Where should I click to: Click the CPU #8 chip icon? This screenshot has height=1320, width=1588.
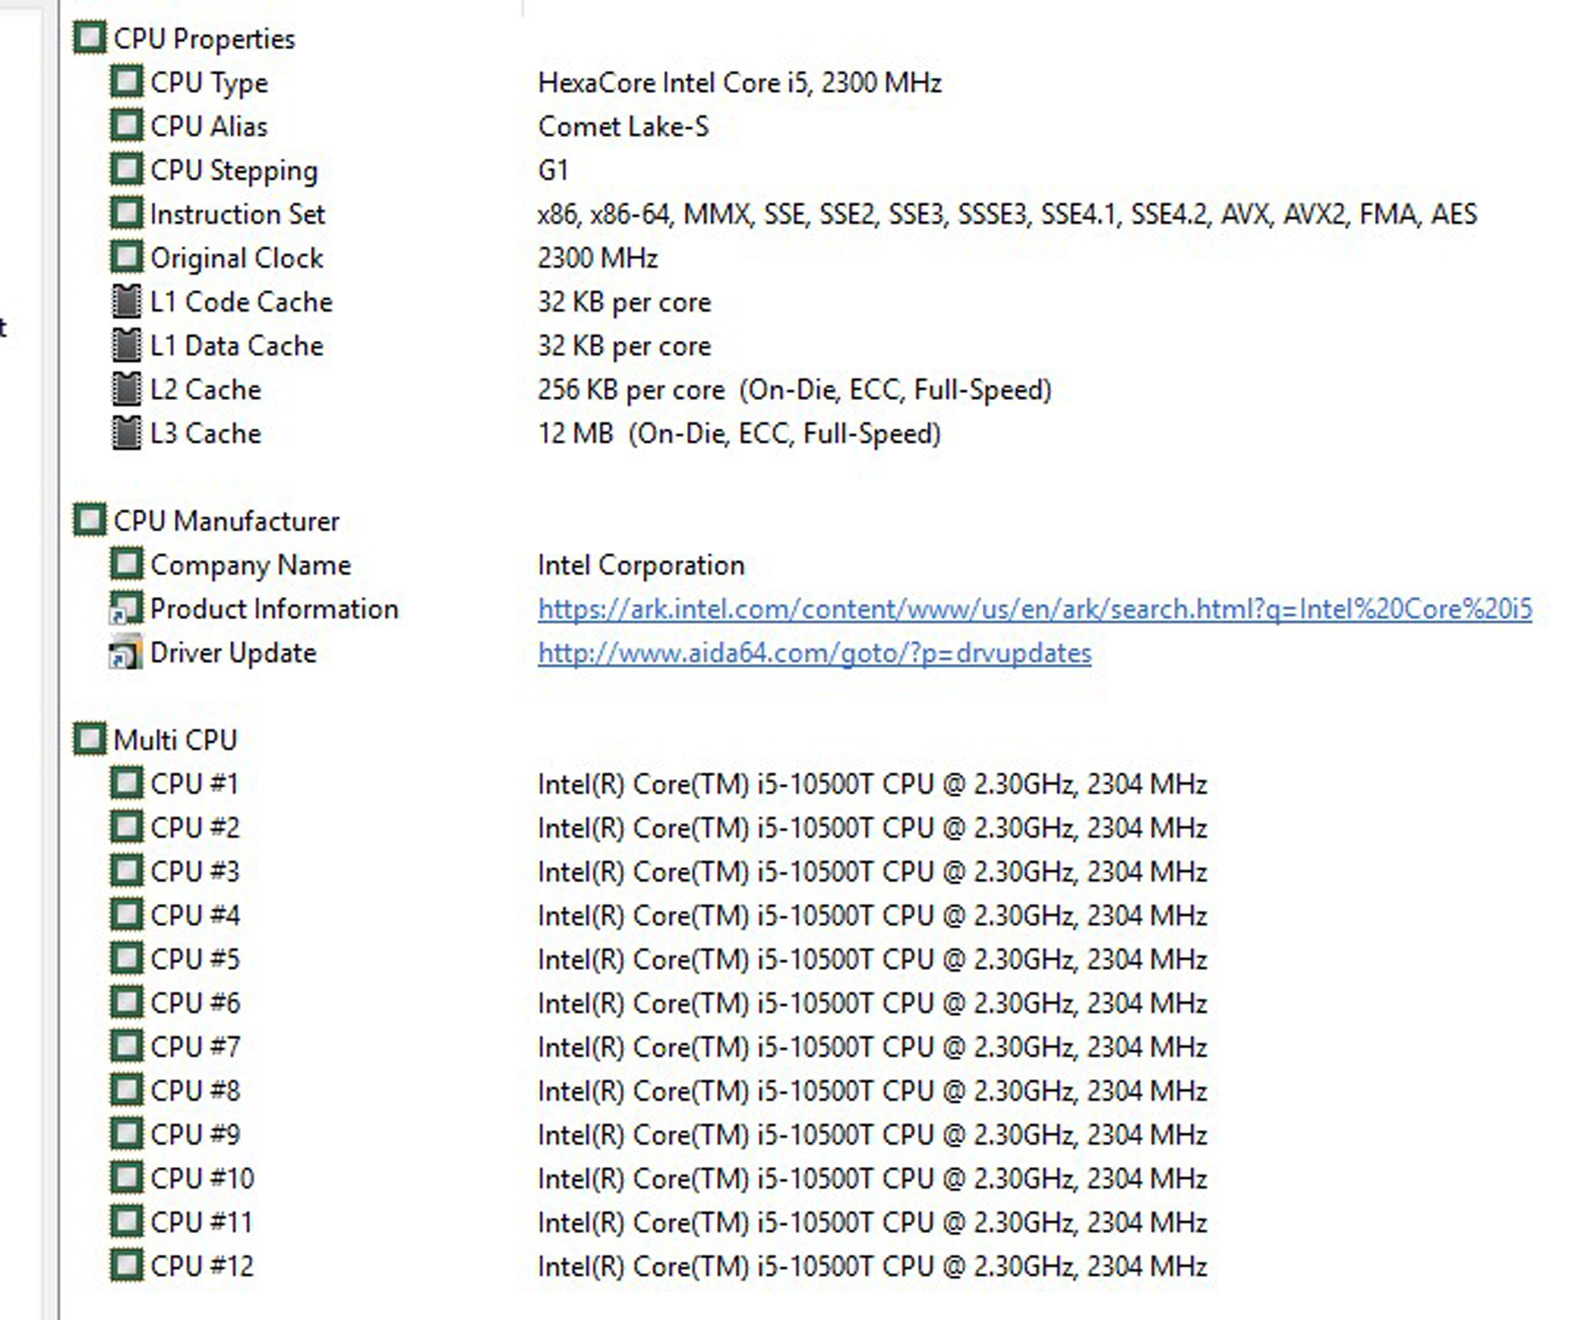126,1090
